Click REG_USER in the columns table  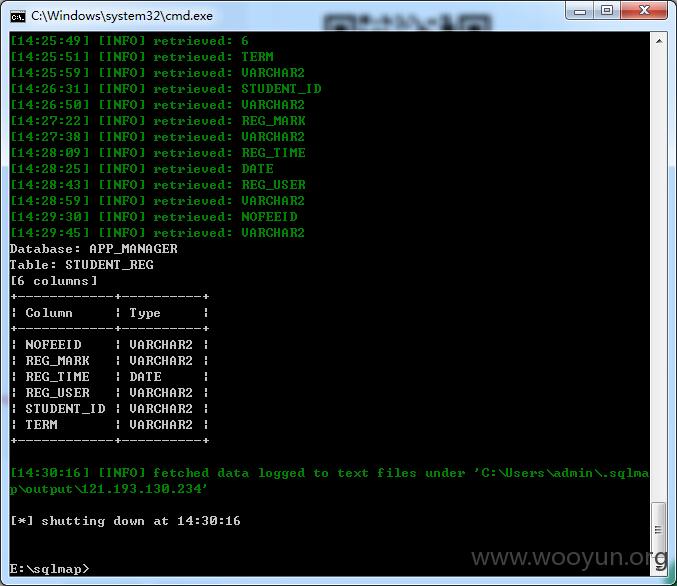(57, 393)
